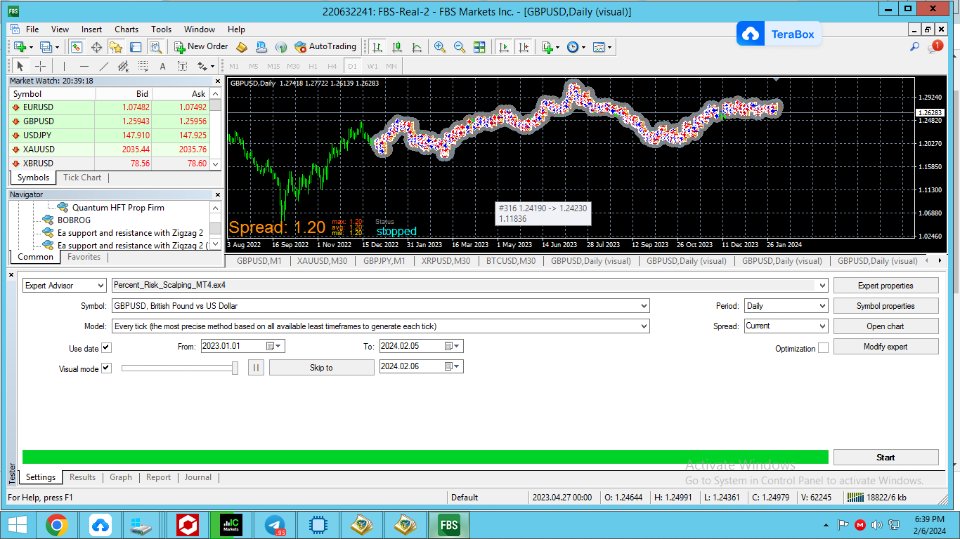960x539 pixels.
Task: Click the Open chart button
Action: [885, 326]
